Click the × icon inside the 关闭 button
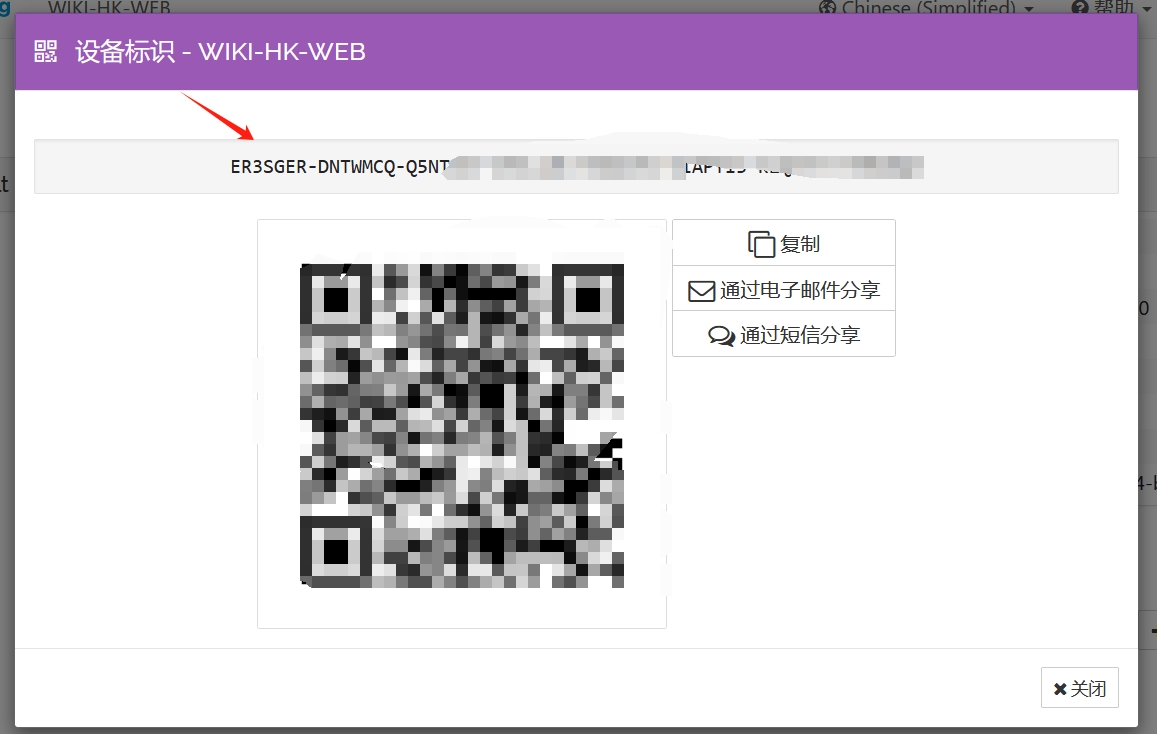 tap(1060, 688)
